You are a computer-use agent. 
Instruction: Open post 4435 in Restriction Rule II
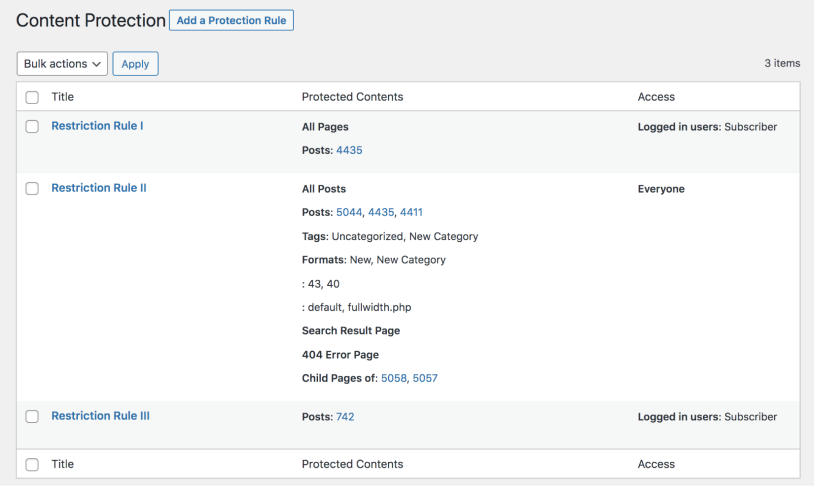(x=381, y=212)
